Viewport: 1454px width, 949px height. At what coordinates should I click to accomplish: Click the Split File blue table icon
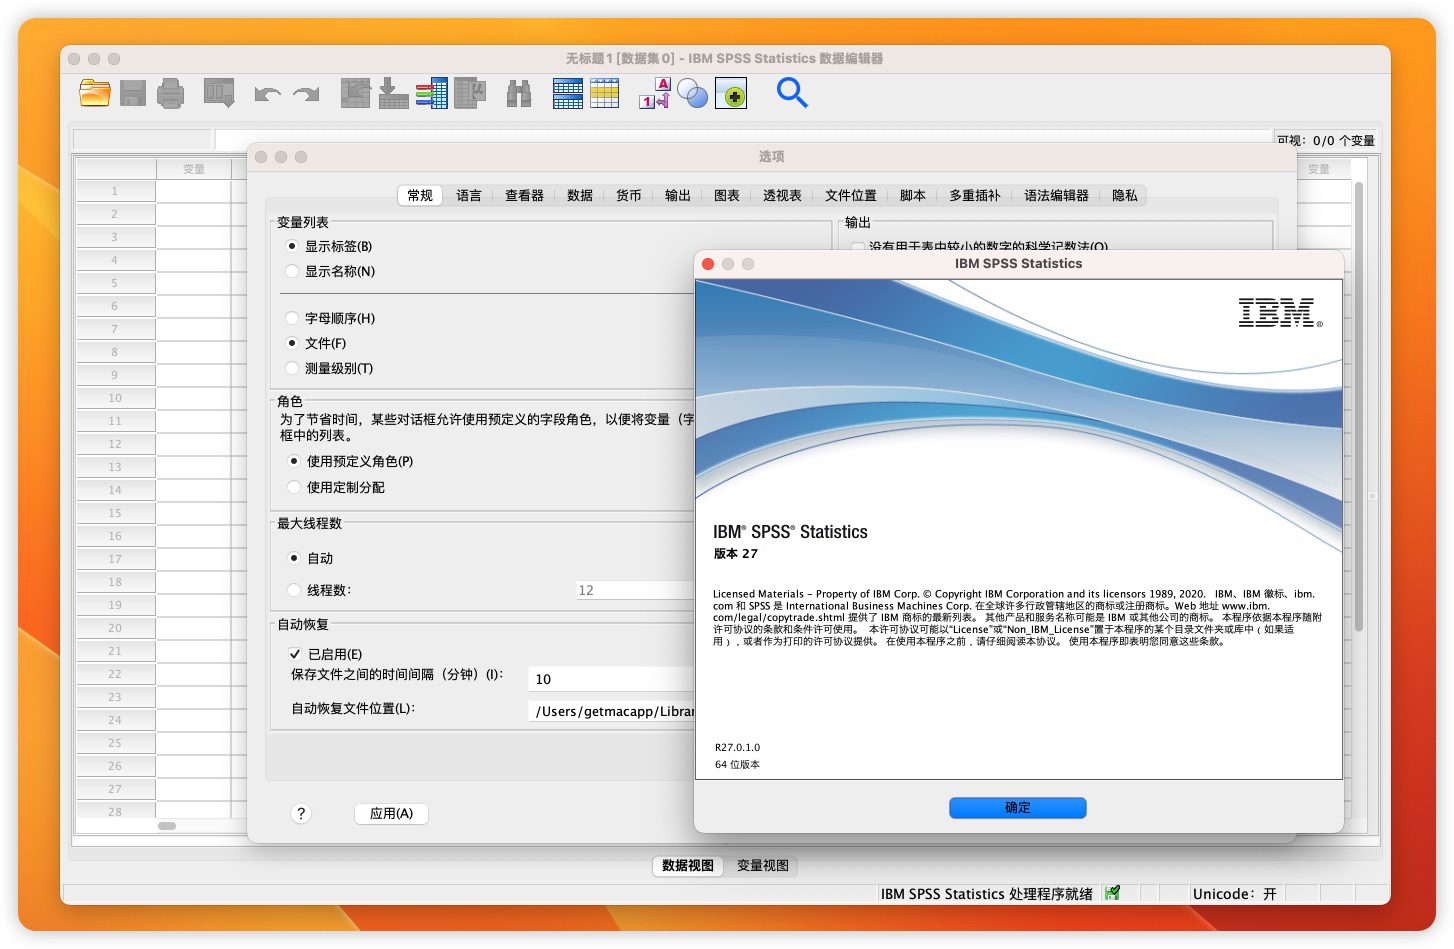[567, 93]
